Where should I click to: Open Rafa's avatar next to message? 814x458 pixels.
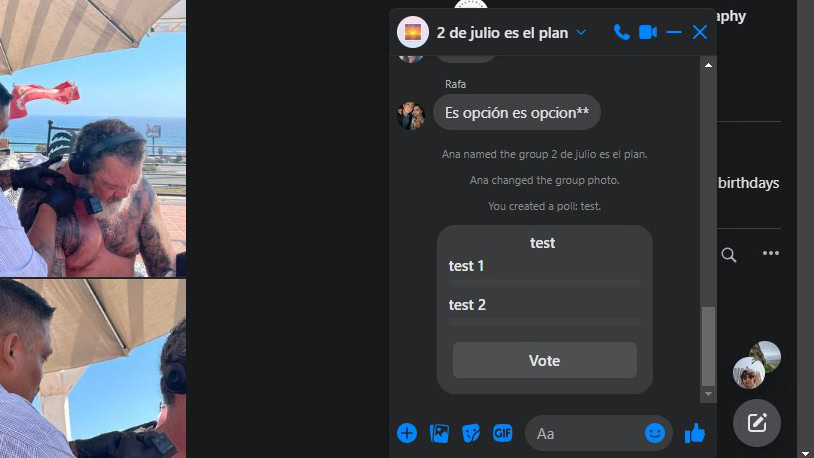tap(411, 115)
